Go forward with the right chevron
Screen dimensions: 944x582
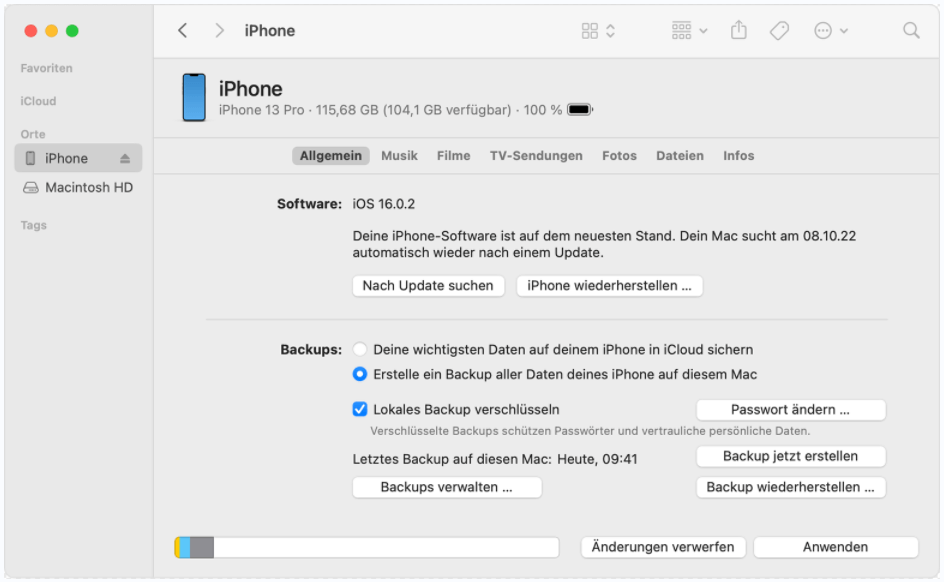[219, 31]
